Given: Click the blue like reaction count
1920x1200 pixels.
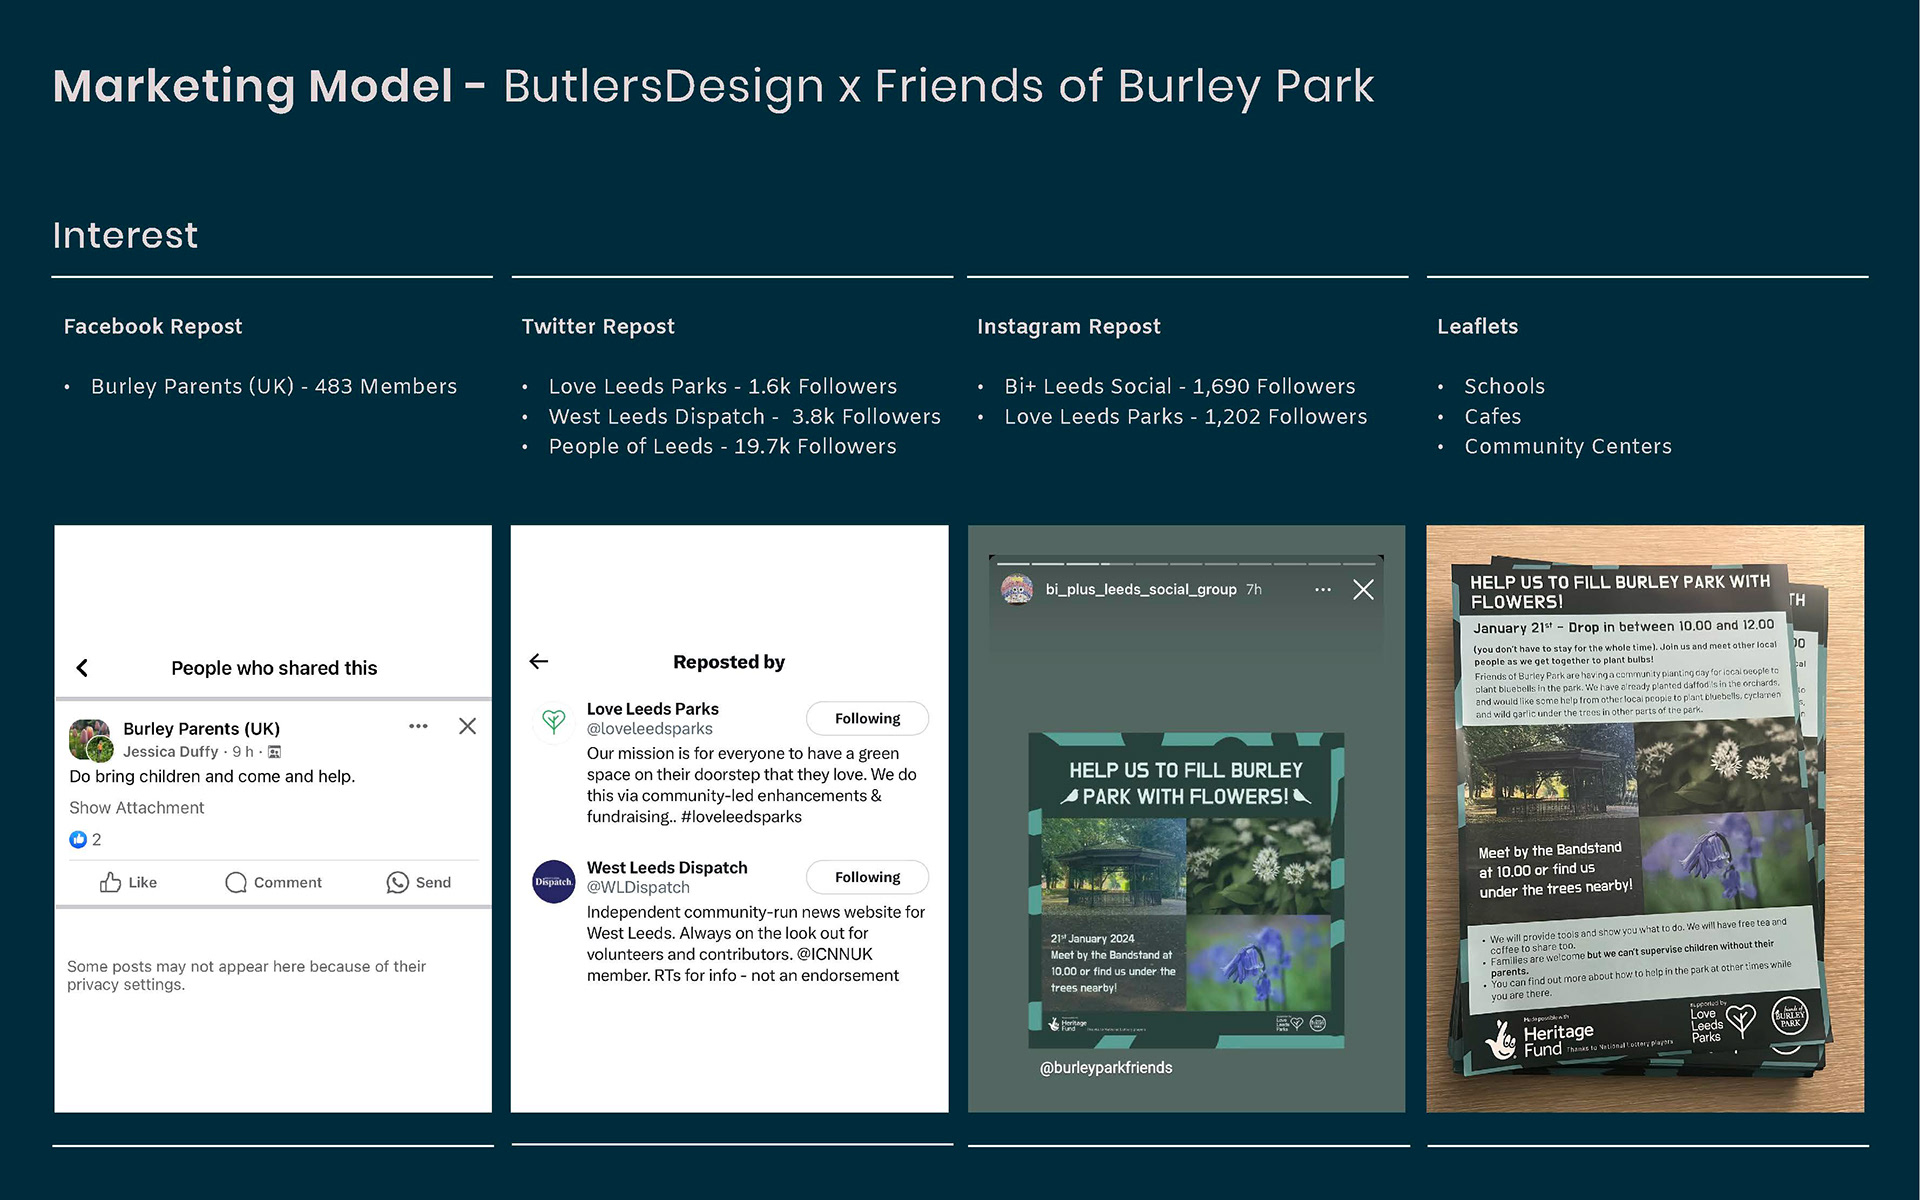Looking at the screenshot, I should 85,839.
